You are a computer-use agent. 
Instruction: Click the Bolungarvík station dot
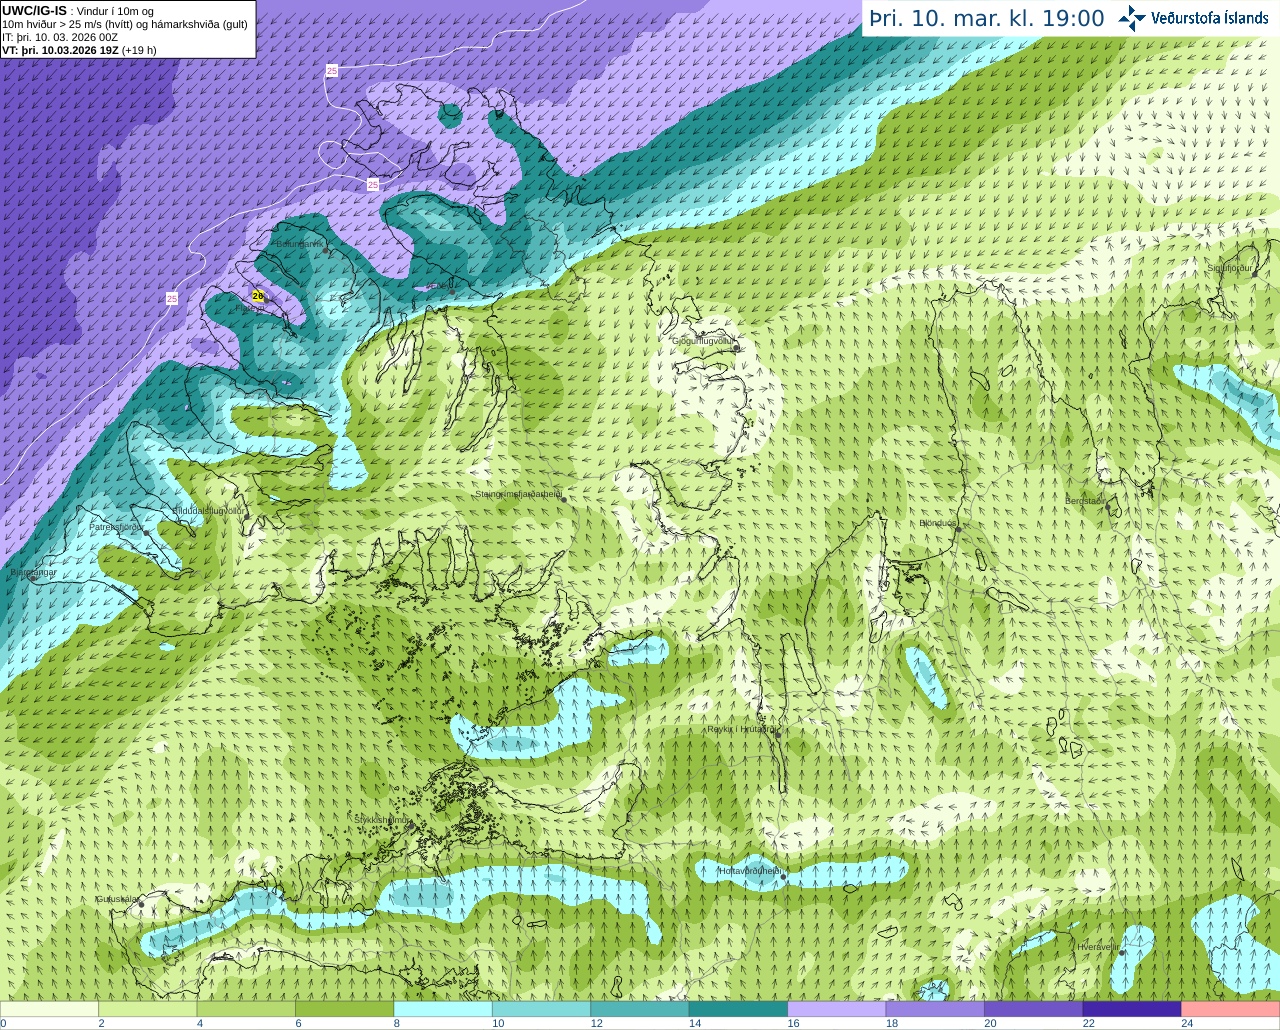(x=327, y=251)
